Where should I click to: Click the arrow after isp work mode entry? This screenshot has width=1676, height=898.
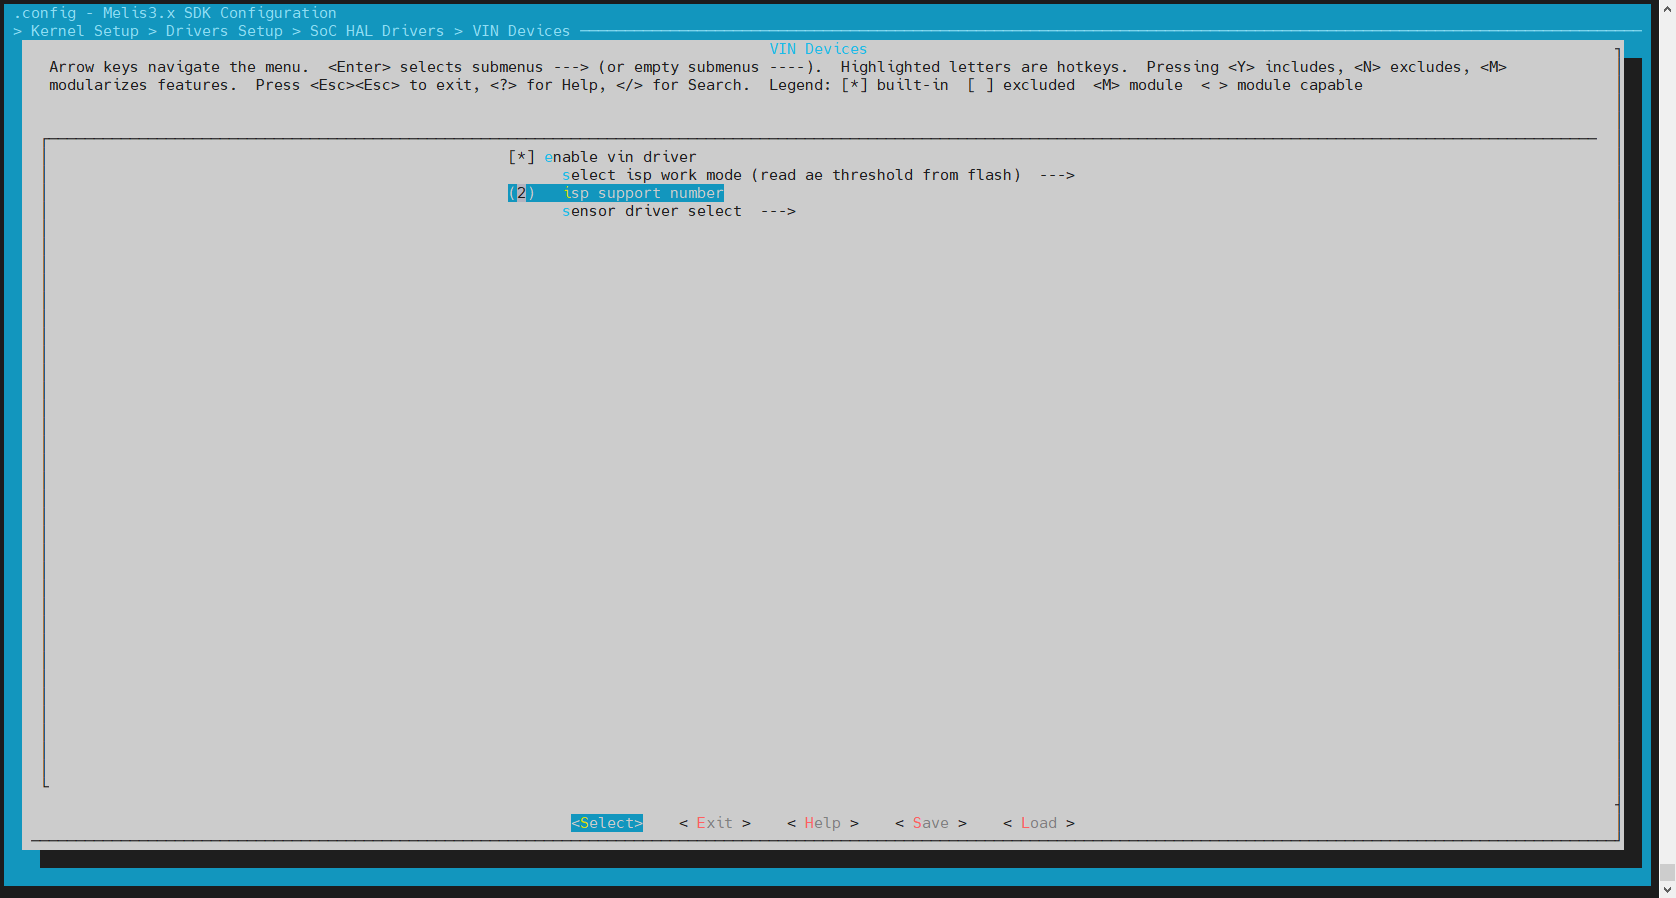1057,175
